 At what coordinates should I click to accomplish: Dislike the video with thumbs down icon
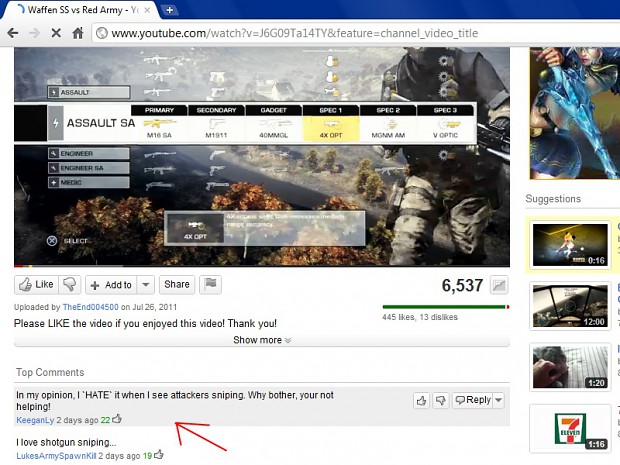coord(70,285)
